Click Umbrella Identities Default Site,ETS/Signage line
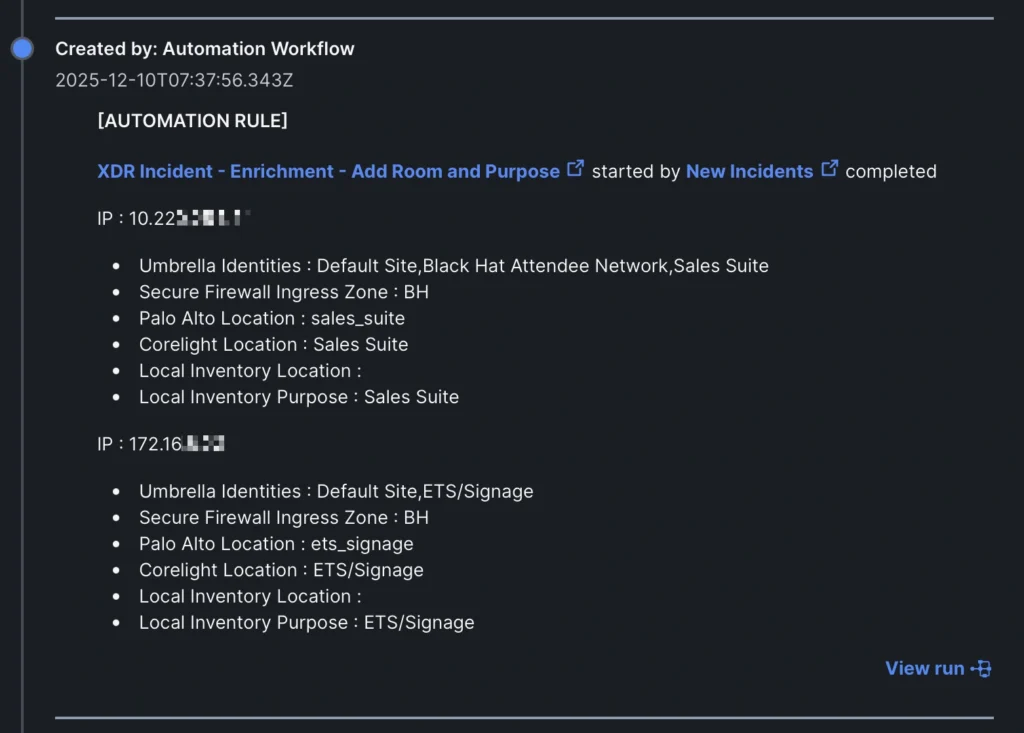Image resolution: width=1024 pixels, height=733 pixels. pyautogui.click(x=336, y=491)
